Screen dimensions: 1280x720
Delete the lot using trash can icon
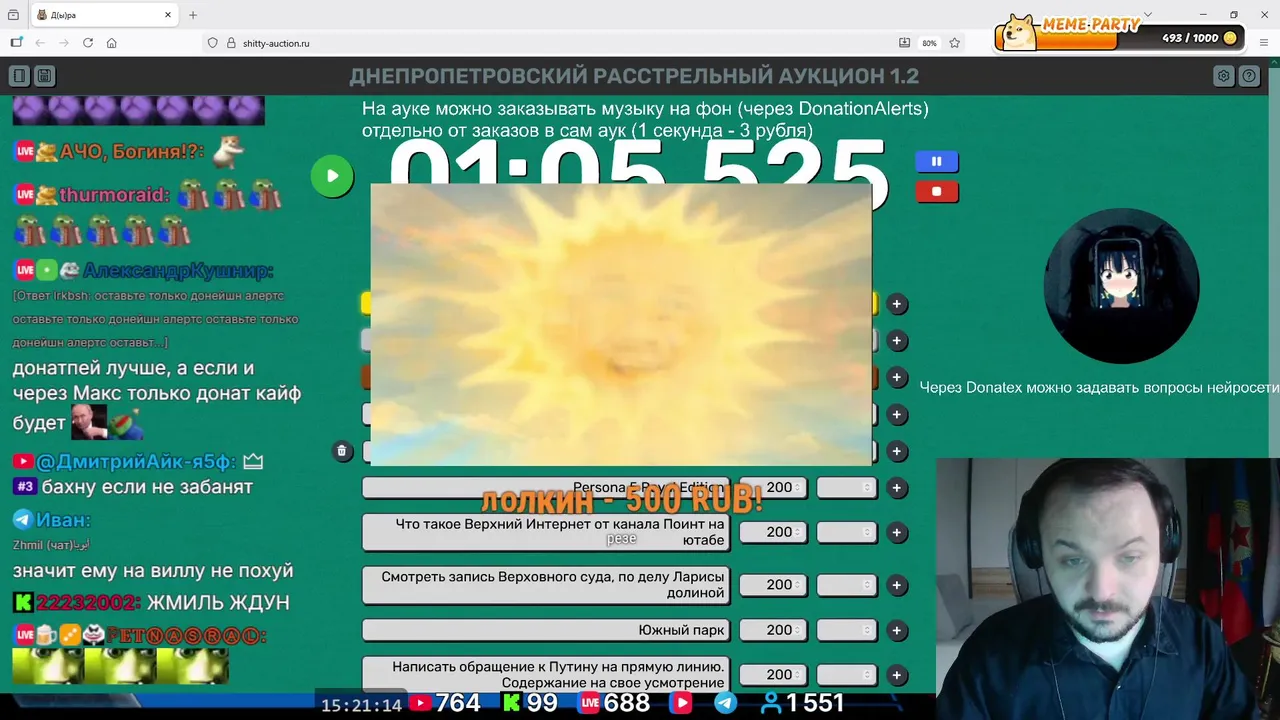342,451
